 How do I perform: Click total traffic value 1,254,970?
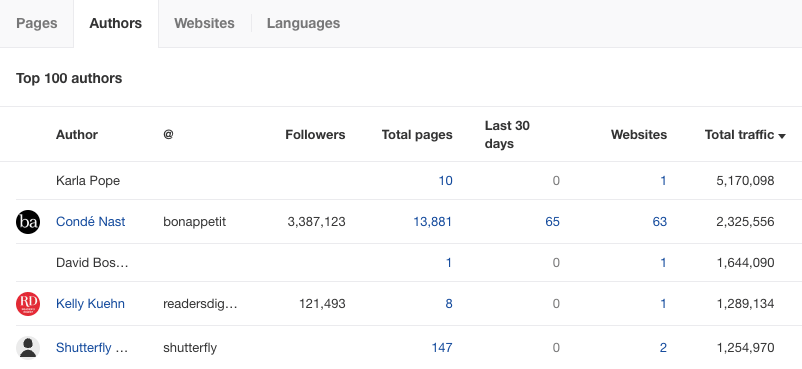tap(746, 348)
